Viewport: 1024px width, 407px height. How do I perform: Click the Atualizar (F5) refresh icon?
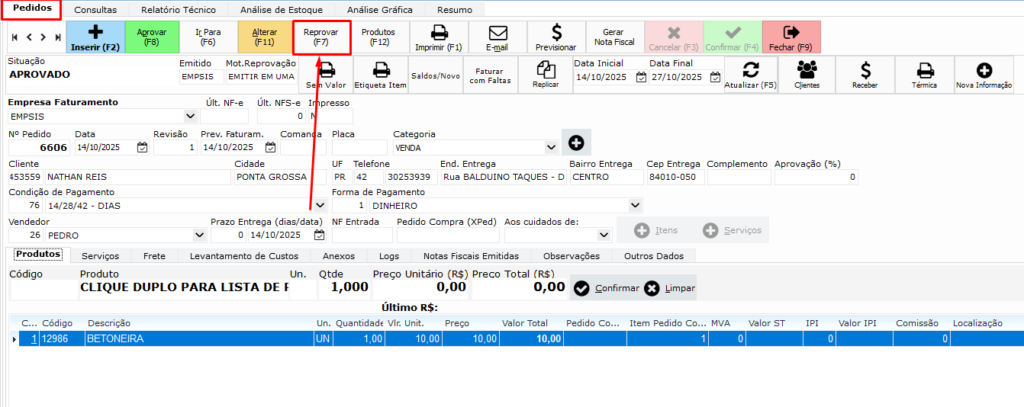[x=750, y=69]
